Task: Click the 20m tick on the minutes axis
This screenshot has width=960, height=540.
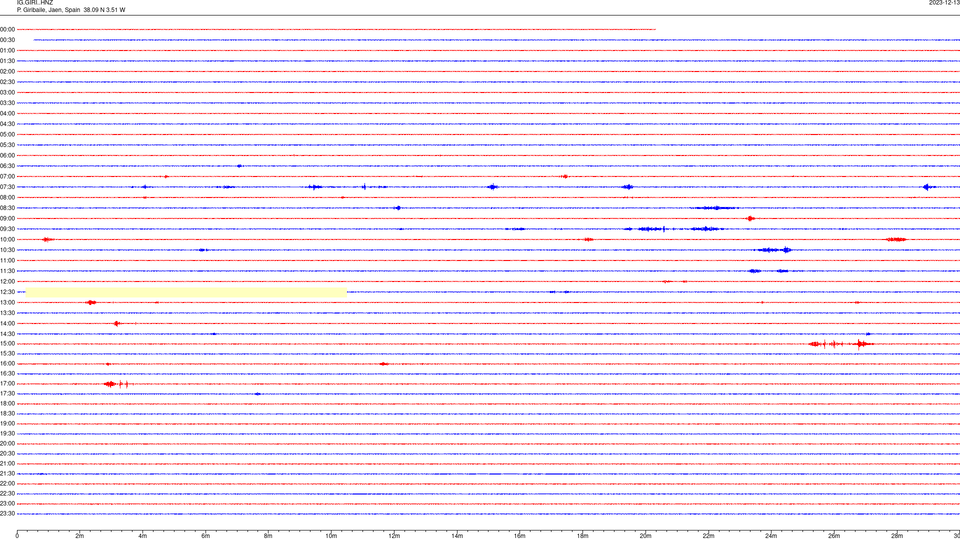Action: [x=645, y=536]
